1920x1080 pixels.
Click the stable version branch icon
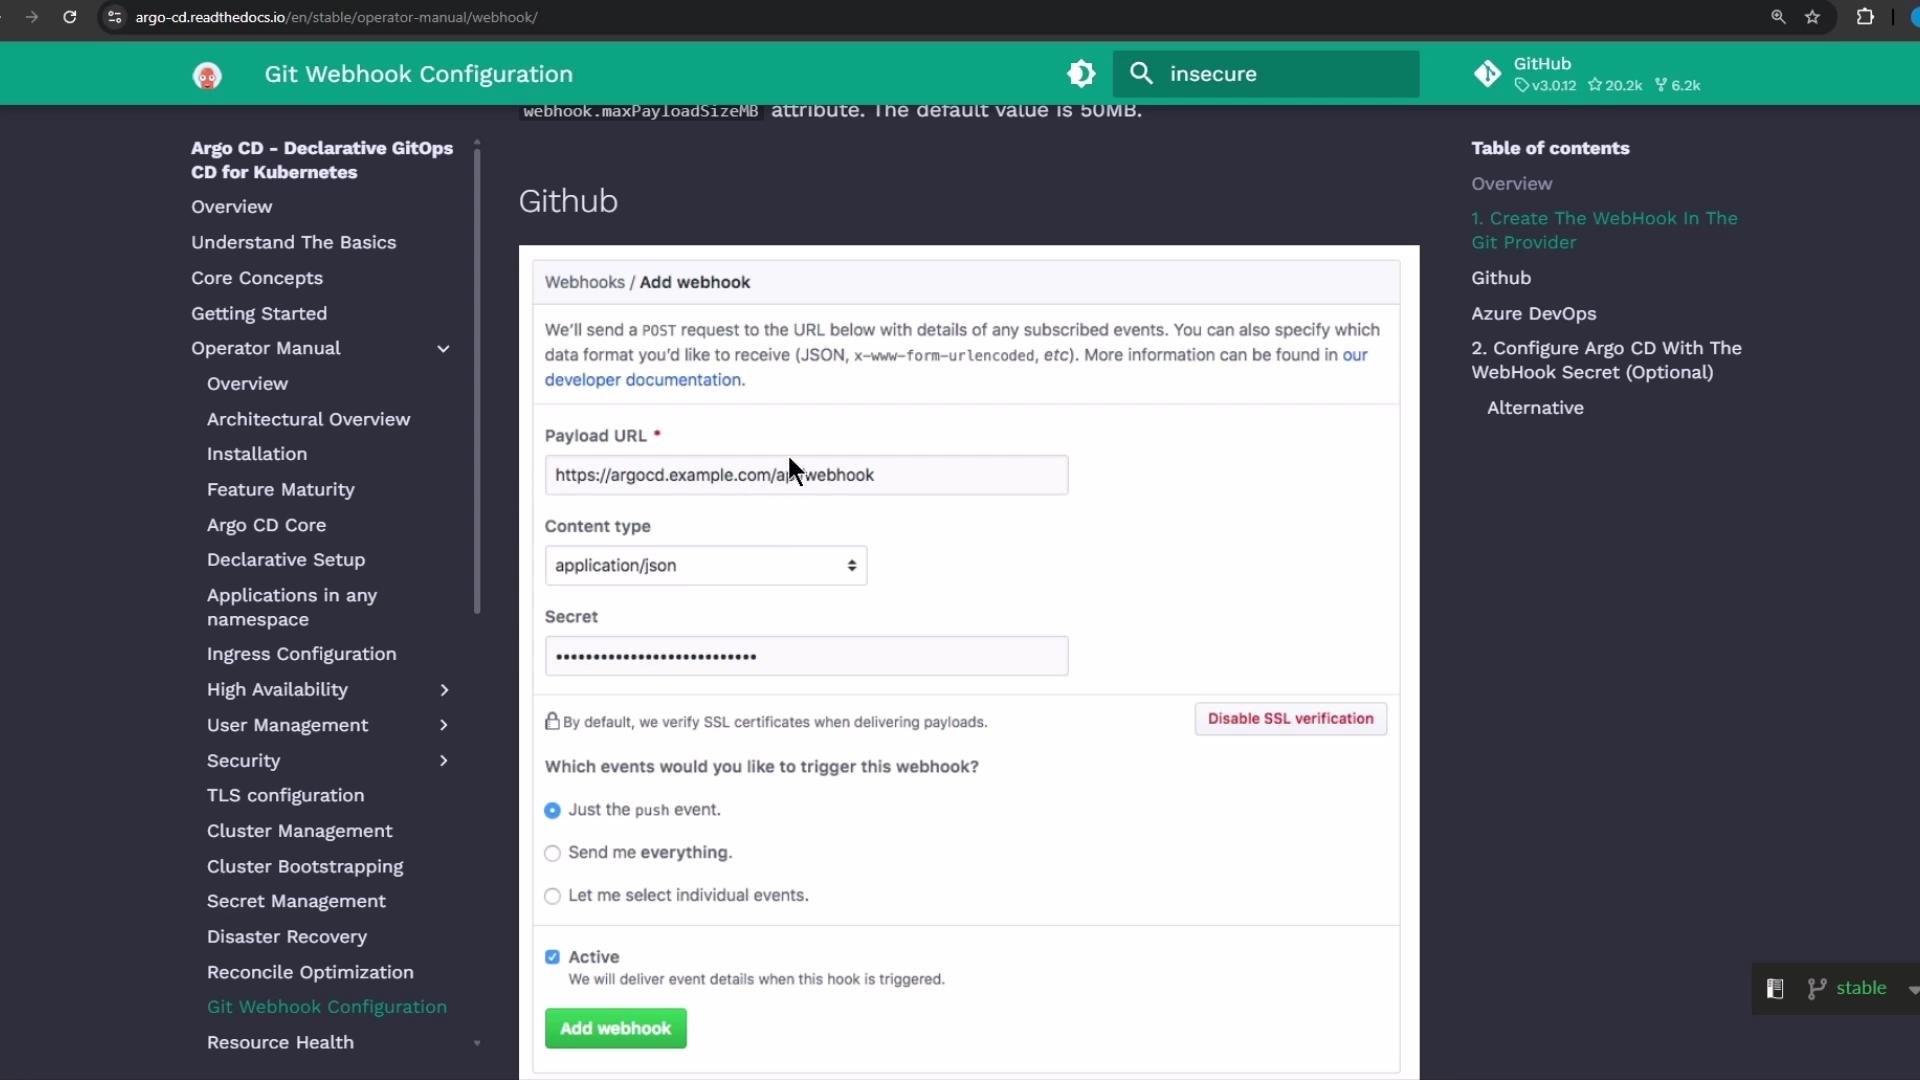[1817, 988]
